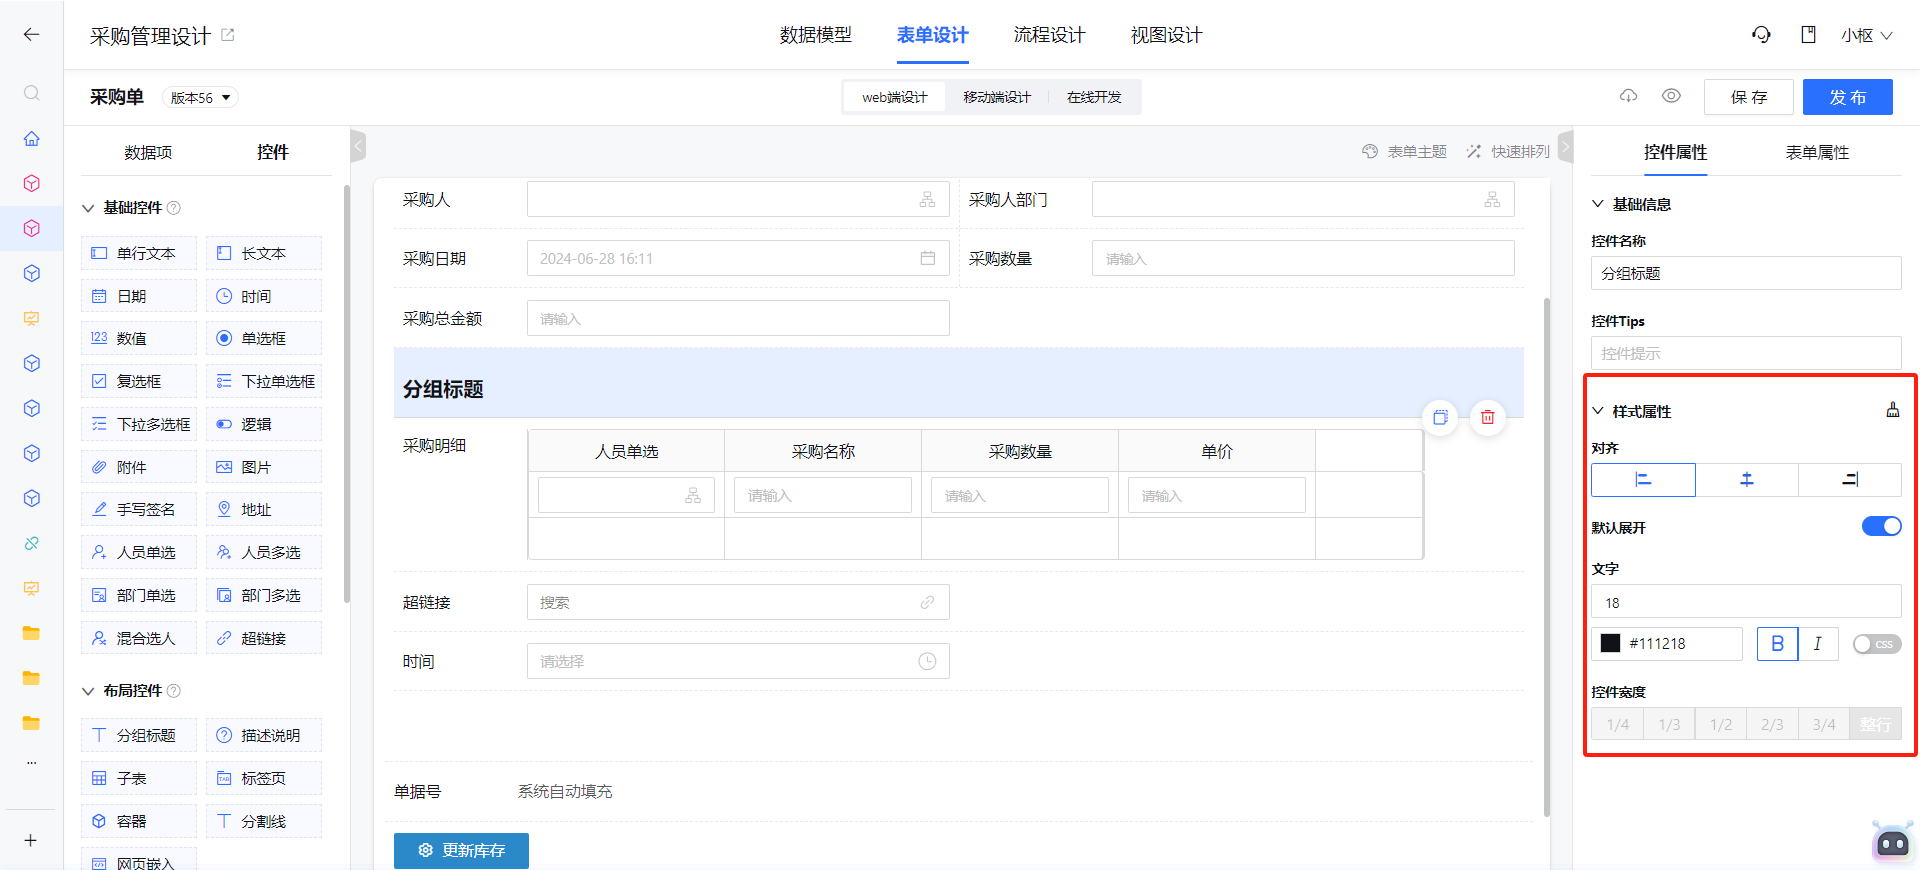Click the search icon in left sidebar

[32, 93]
